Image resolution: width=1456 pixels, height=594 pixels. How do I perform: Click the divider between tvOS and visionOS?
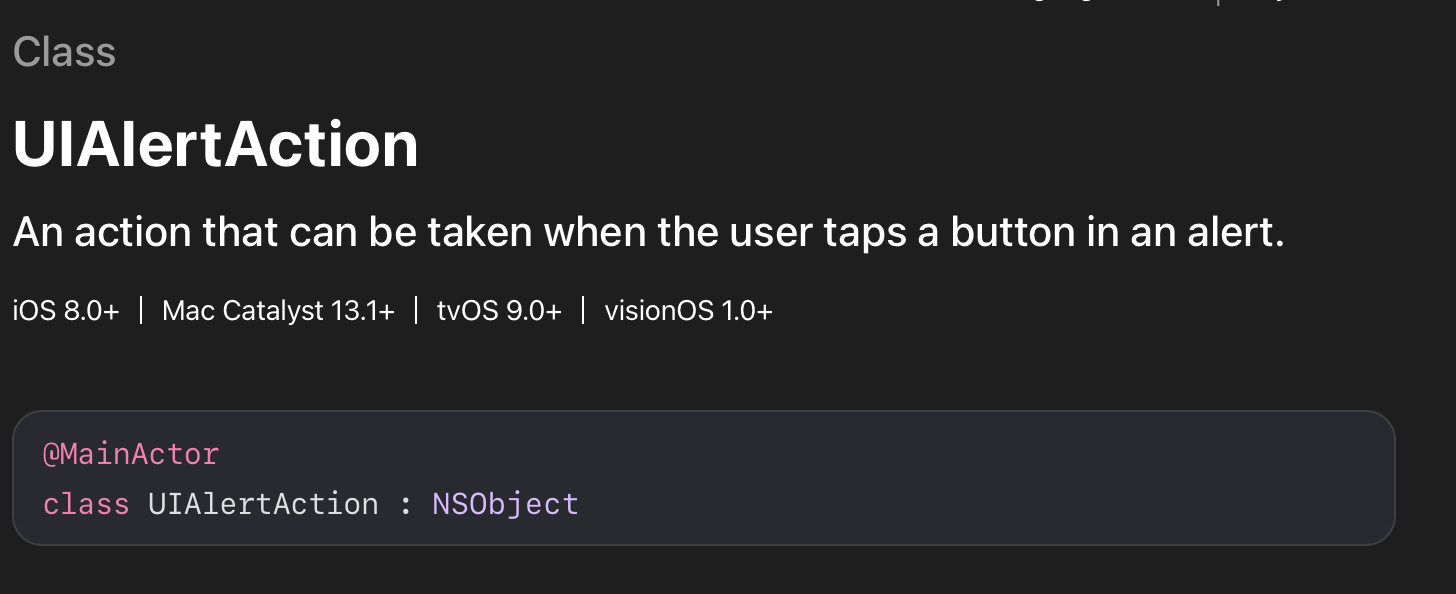(x=583, y=311)
